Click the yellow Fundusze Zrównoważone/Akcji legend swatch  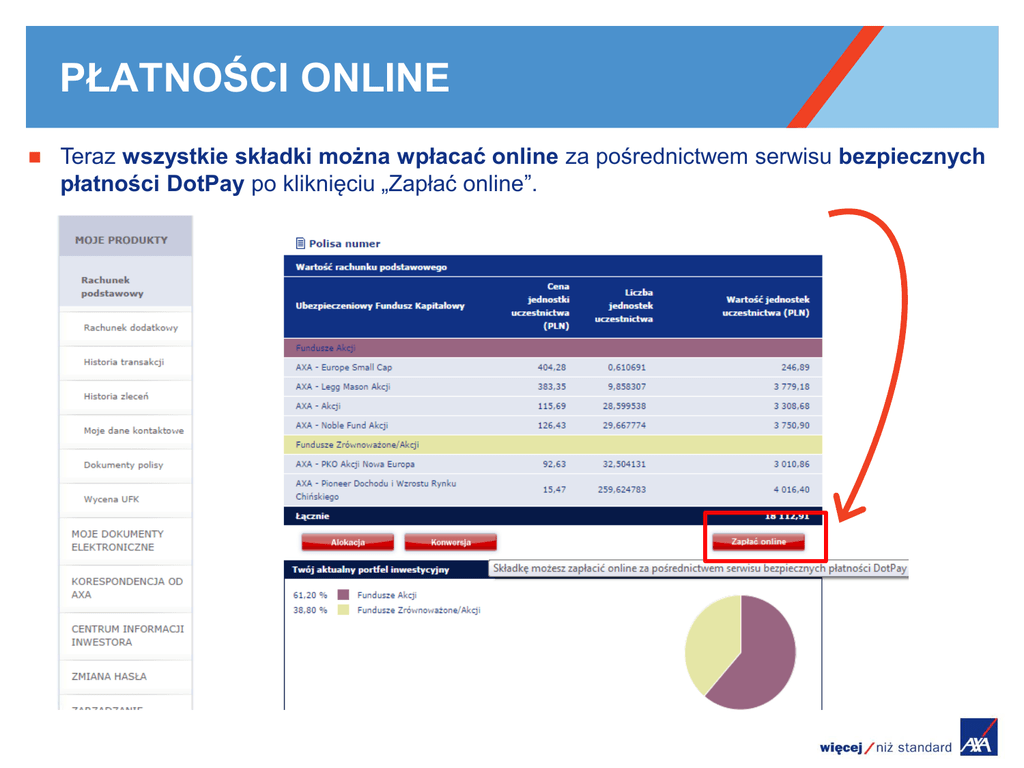click(343, 610)
